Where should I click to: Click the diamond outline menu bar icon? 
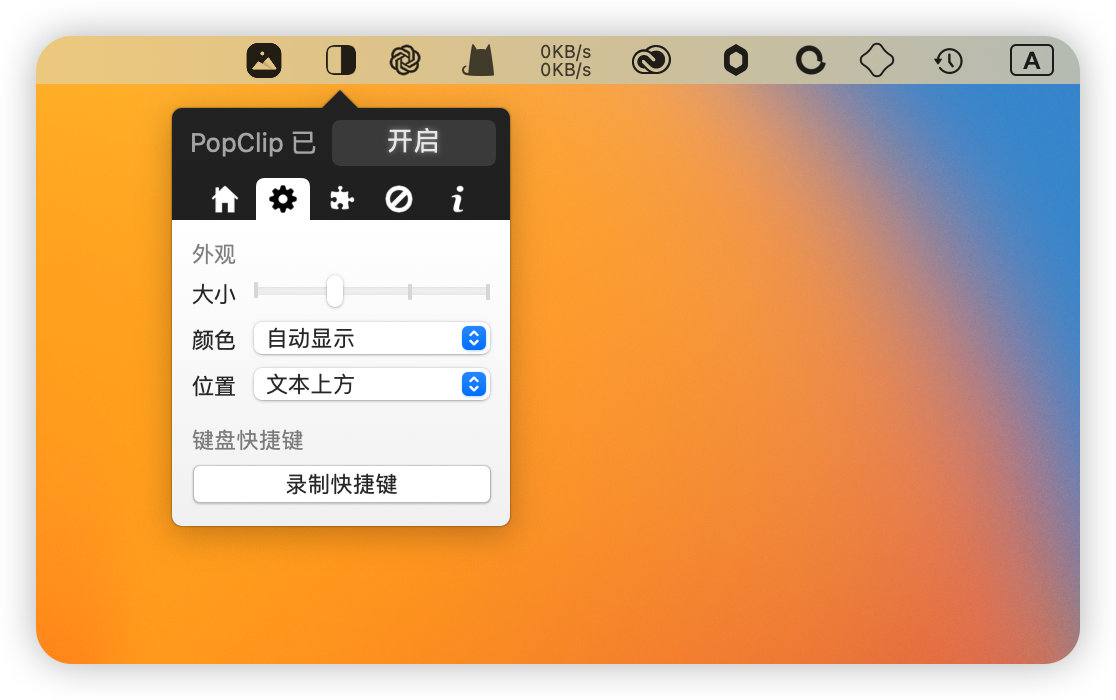point(877,60)
